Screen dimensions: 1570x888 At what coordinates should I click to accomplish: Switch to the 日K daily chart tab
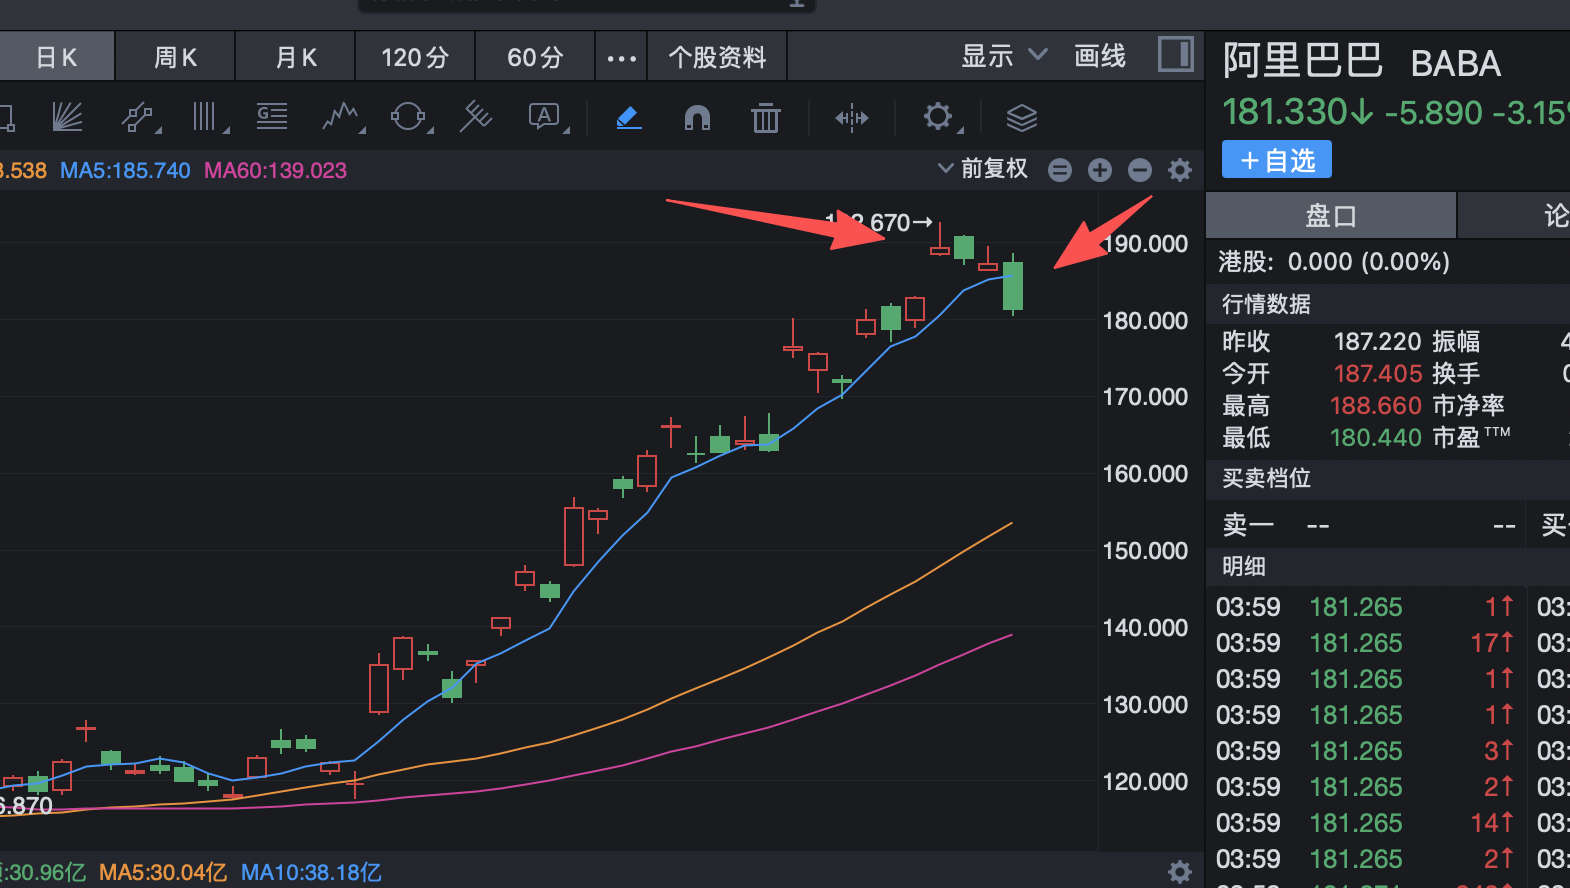point(57,57)
